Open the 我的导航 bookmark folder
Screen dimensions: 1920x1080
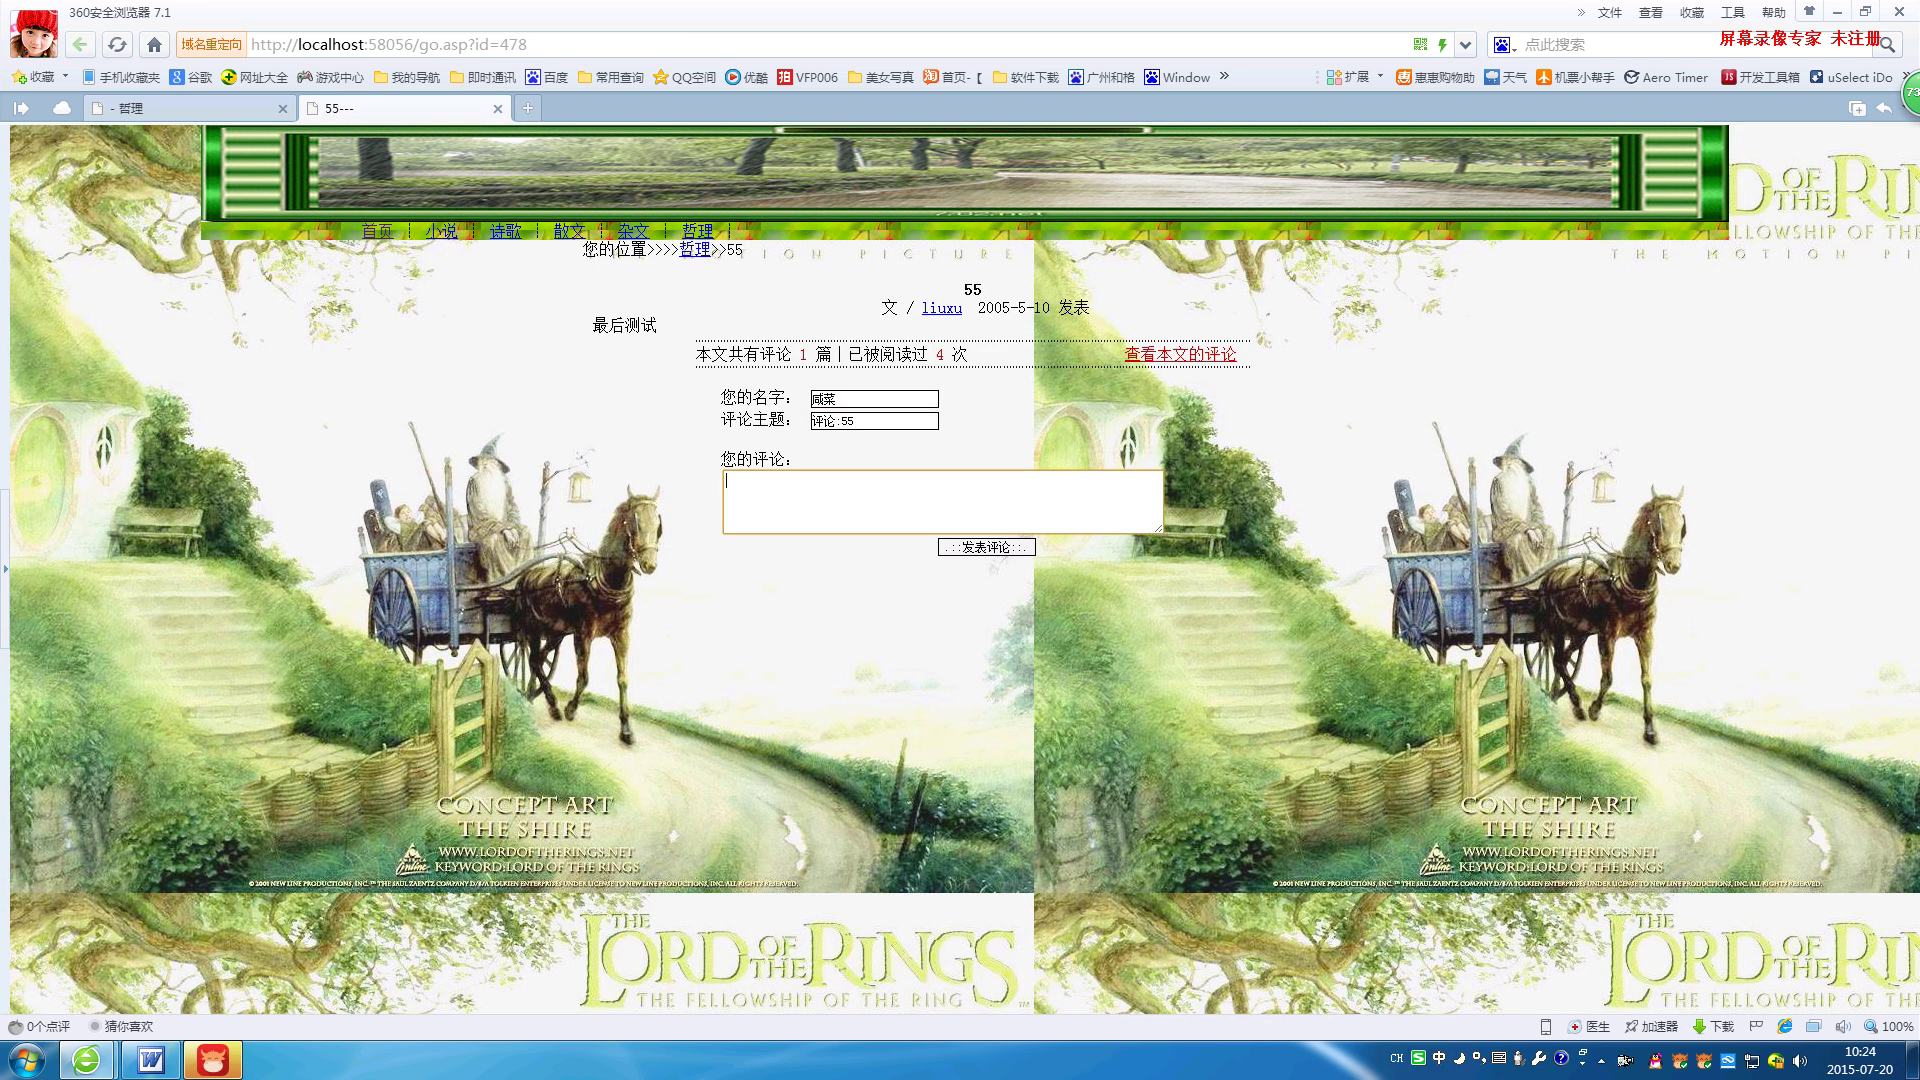click(407, 77)
